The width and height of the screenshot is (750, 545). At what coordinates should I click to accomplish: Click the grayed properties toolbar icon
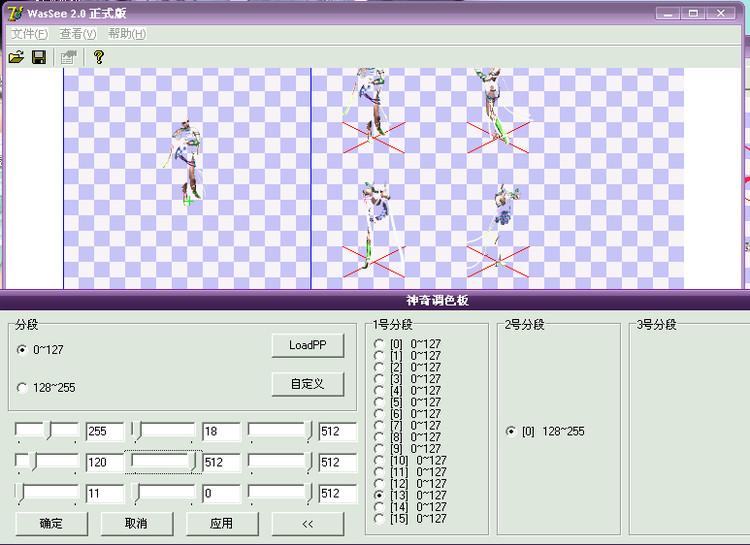click(x=68, y=57)
